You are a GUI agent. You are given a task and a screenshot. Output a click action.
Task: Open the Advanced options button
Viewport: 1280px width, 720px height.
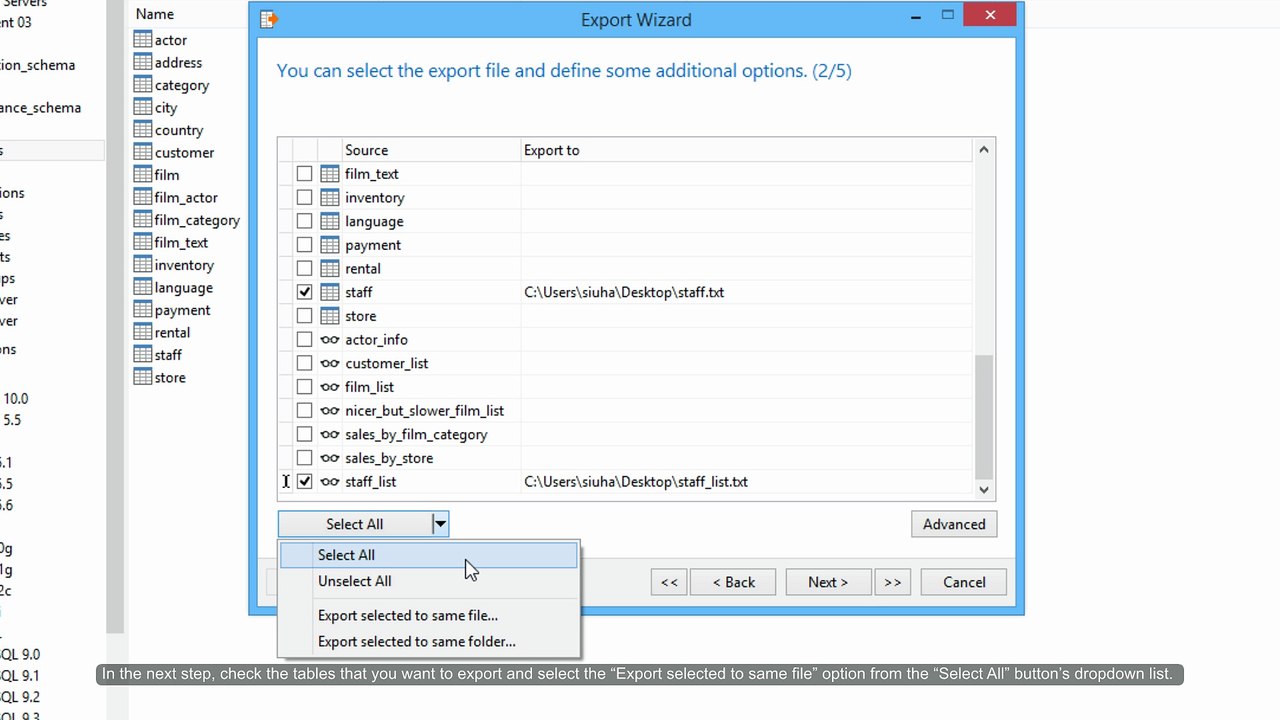point(954,524)
